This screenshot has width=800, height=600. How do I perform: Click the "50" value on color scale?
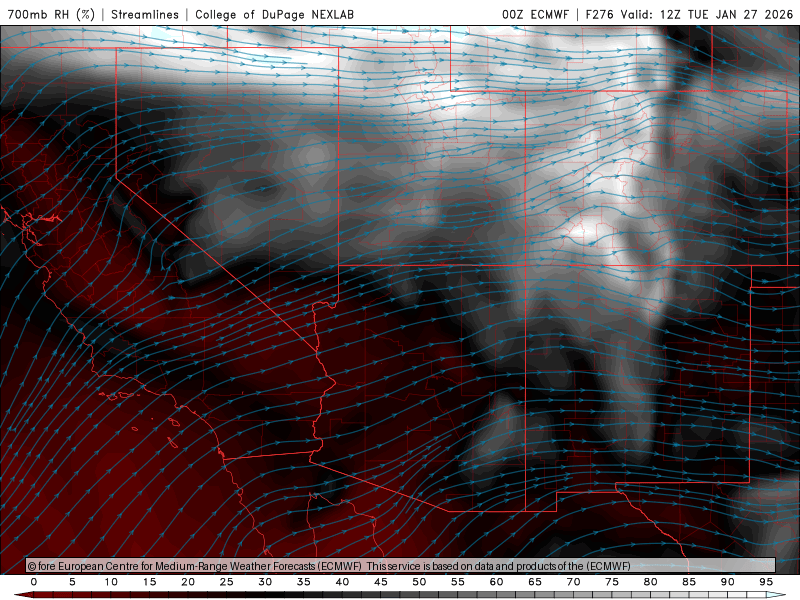point(419,582)
